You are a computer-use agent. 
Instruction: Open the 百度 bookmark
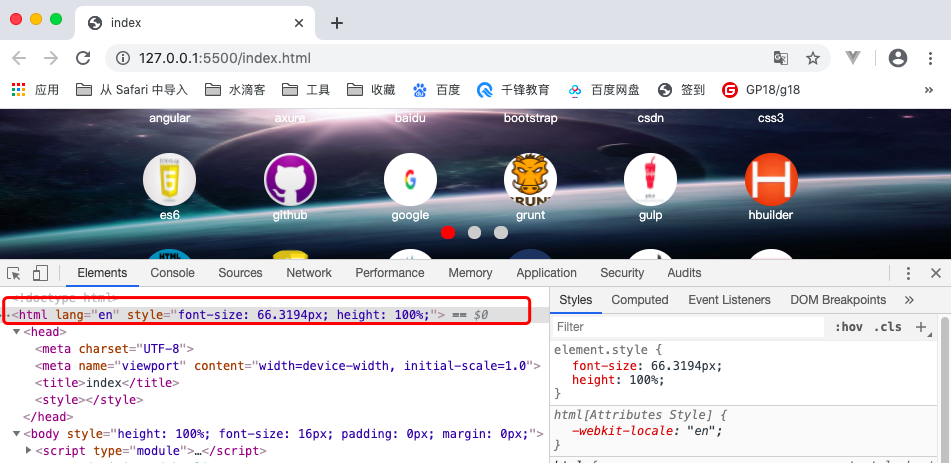436,90
